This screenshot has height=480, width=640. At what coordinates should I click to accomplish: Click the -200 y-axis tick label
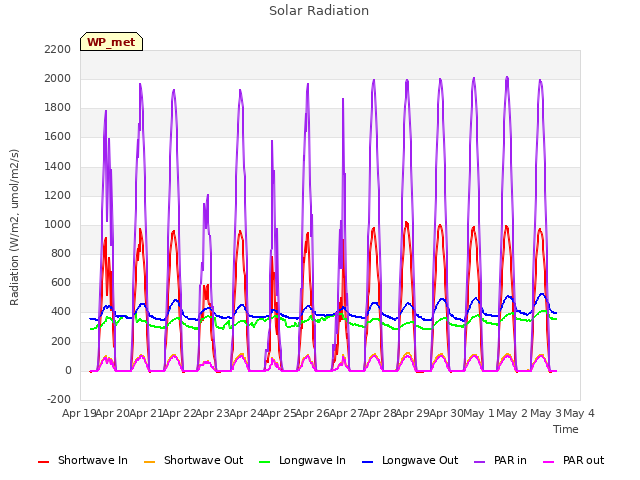pos(59,399)
